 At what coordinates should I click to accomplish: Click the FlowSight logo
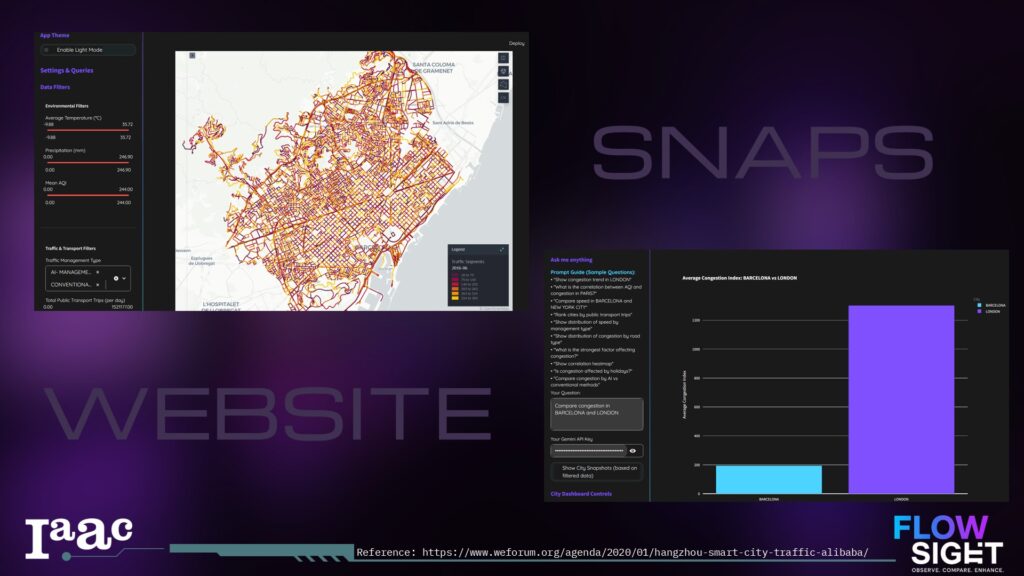click(x=948, y=543)
